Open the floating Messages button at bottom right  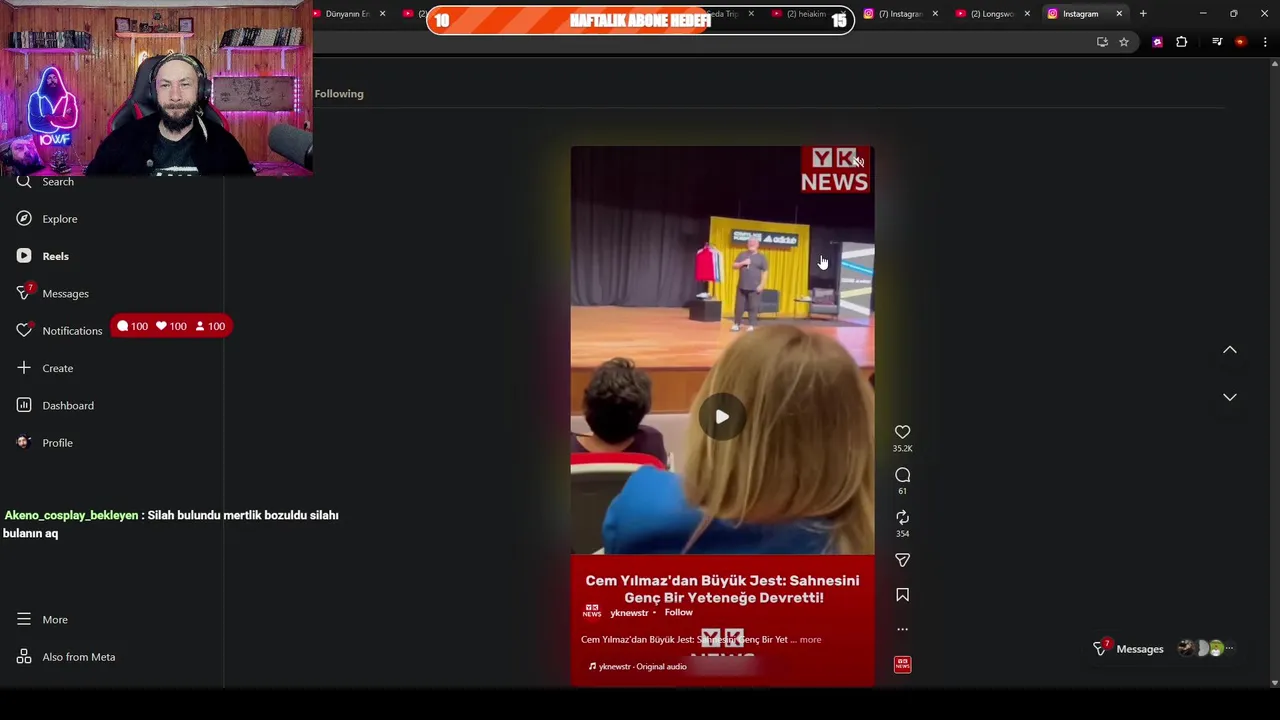pos(1129,649)
